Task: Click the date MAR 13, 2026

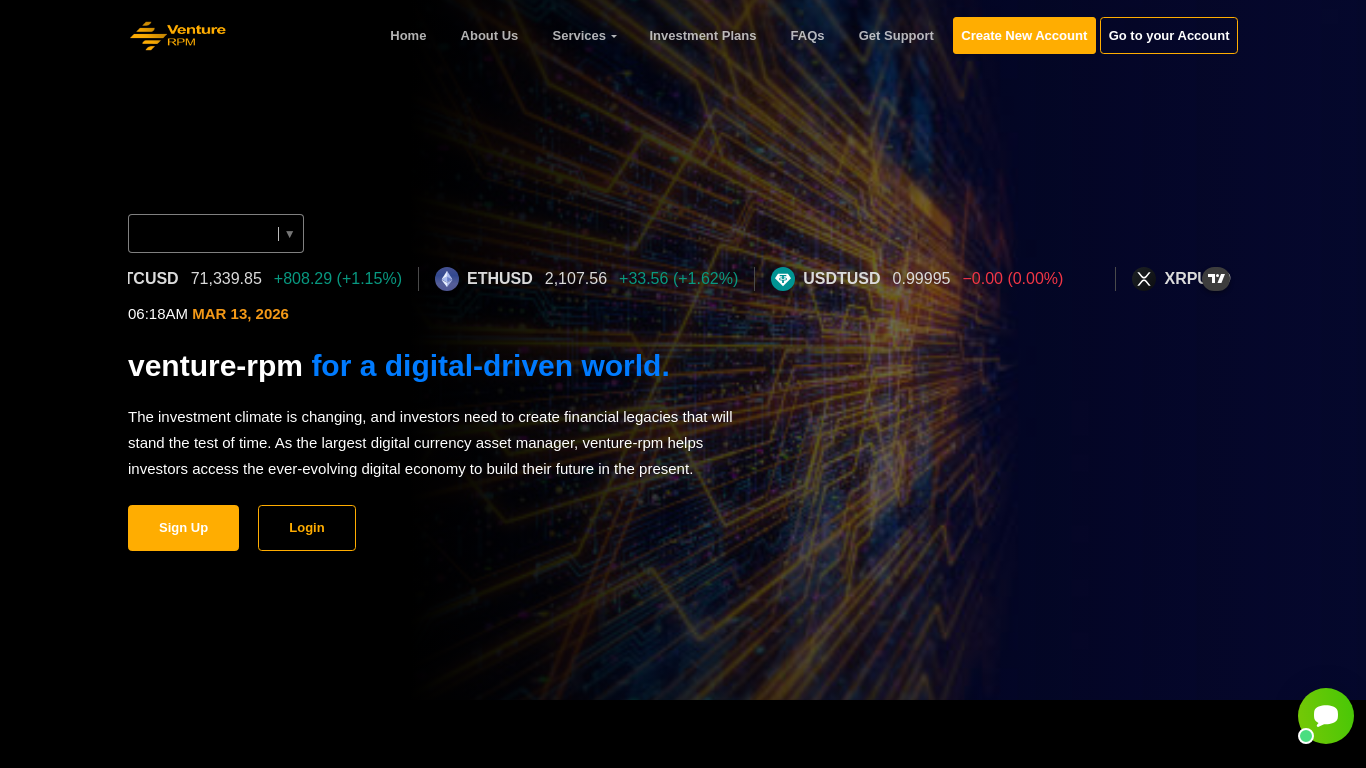Action: [x=240, y=314]
